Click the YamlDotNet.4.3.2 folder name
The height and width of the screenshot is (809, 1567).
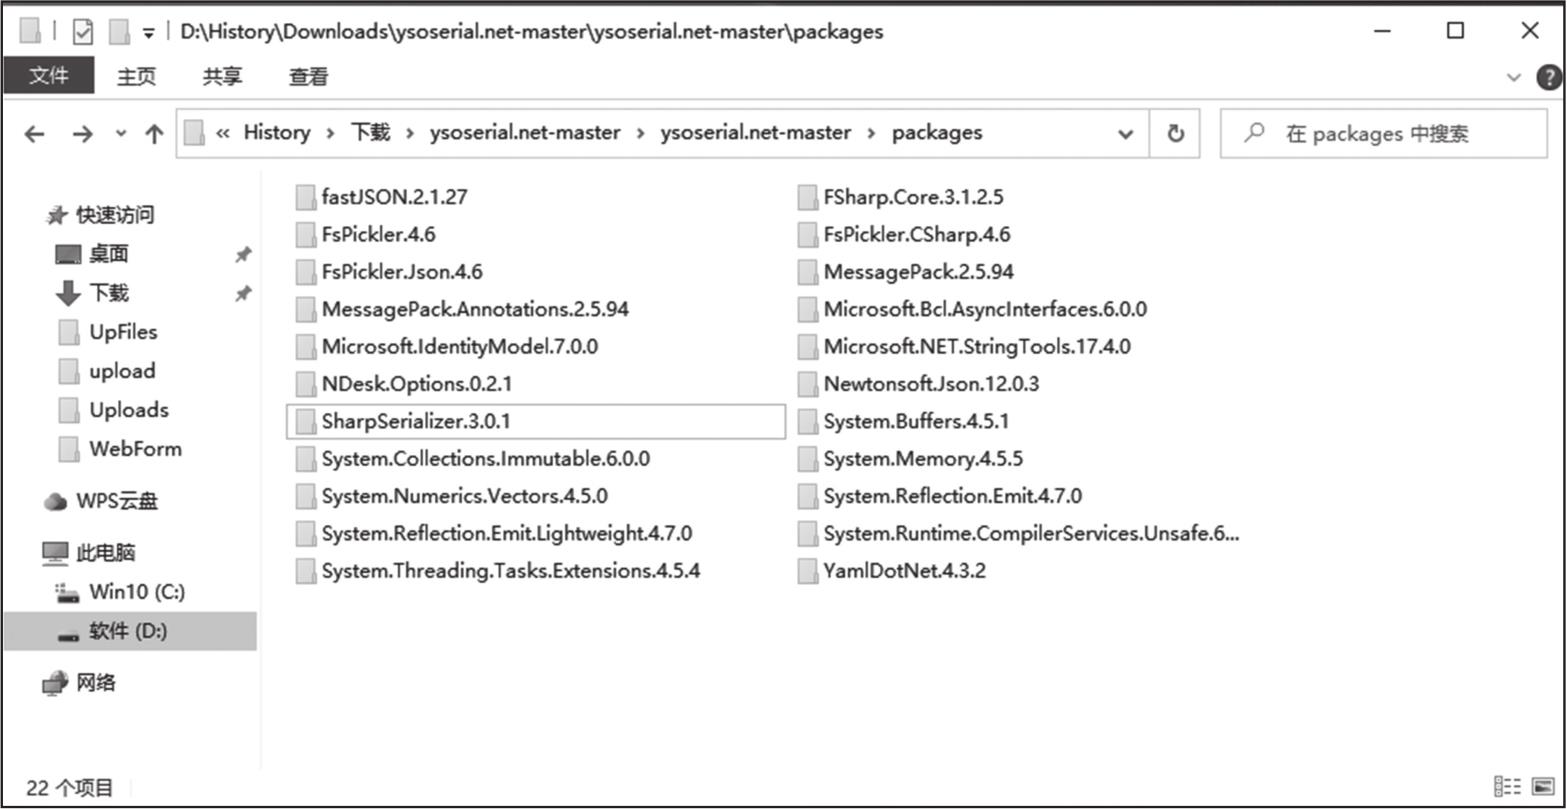(905, 571)
